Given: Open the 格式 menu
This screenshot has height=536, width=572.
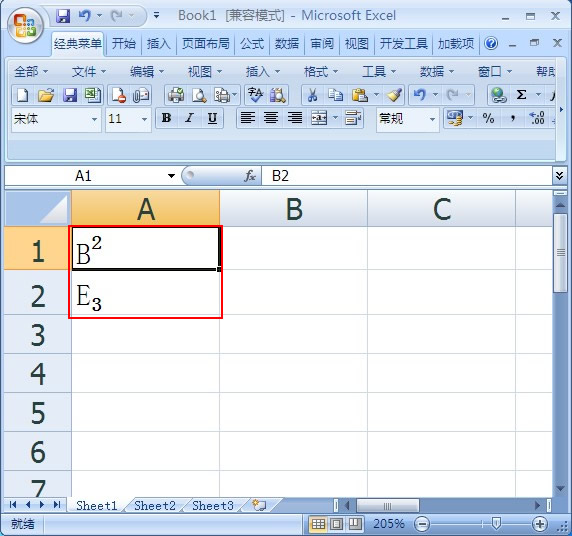Looking at the screenshot, I should click(x=321, y=72).
